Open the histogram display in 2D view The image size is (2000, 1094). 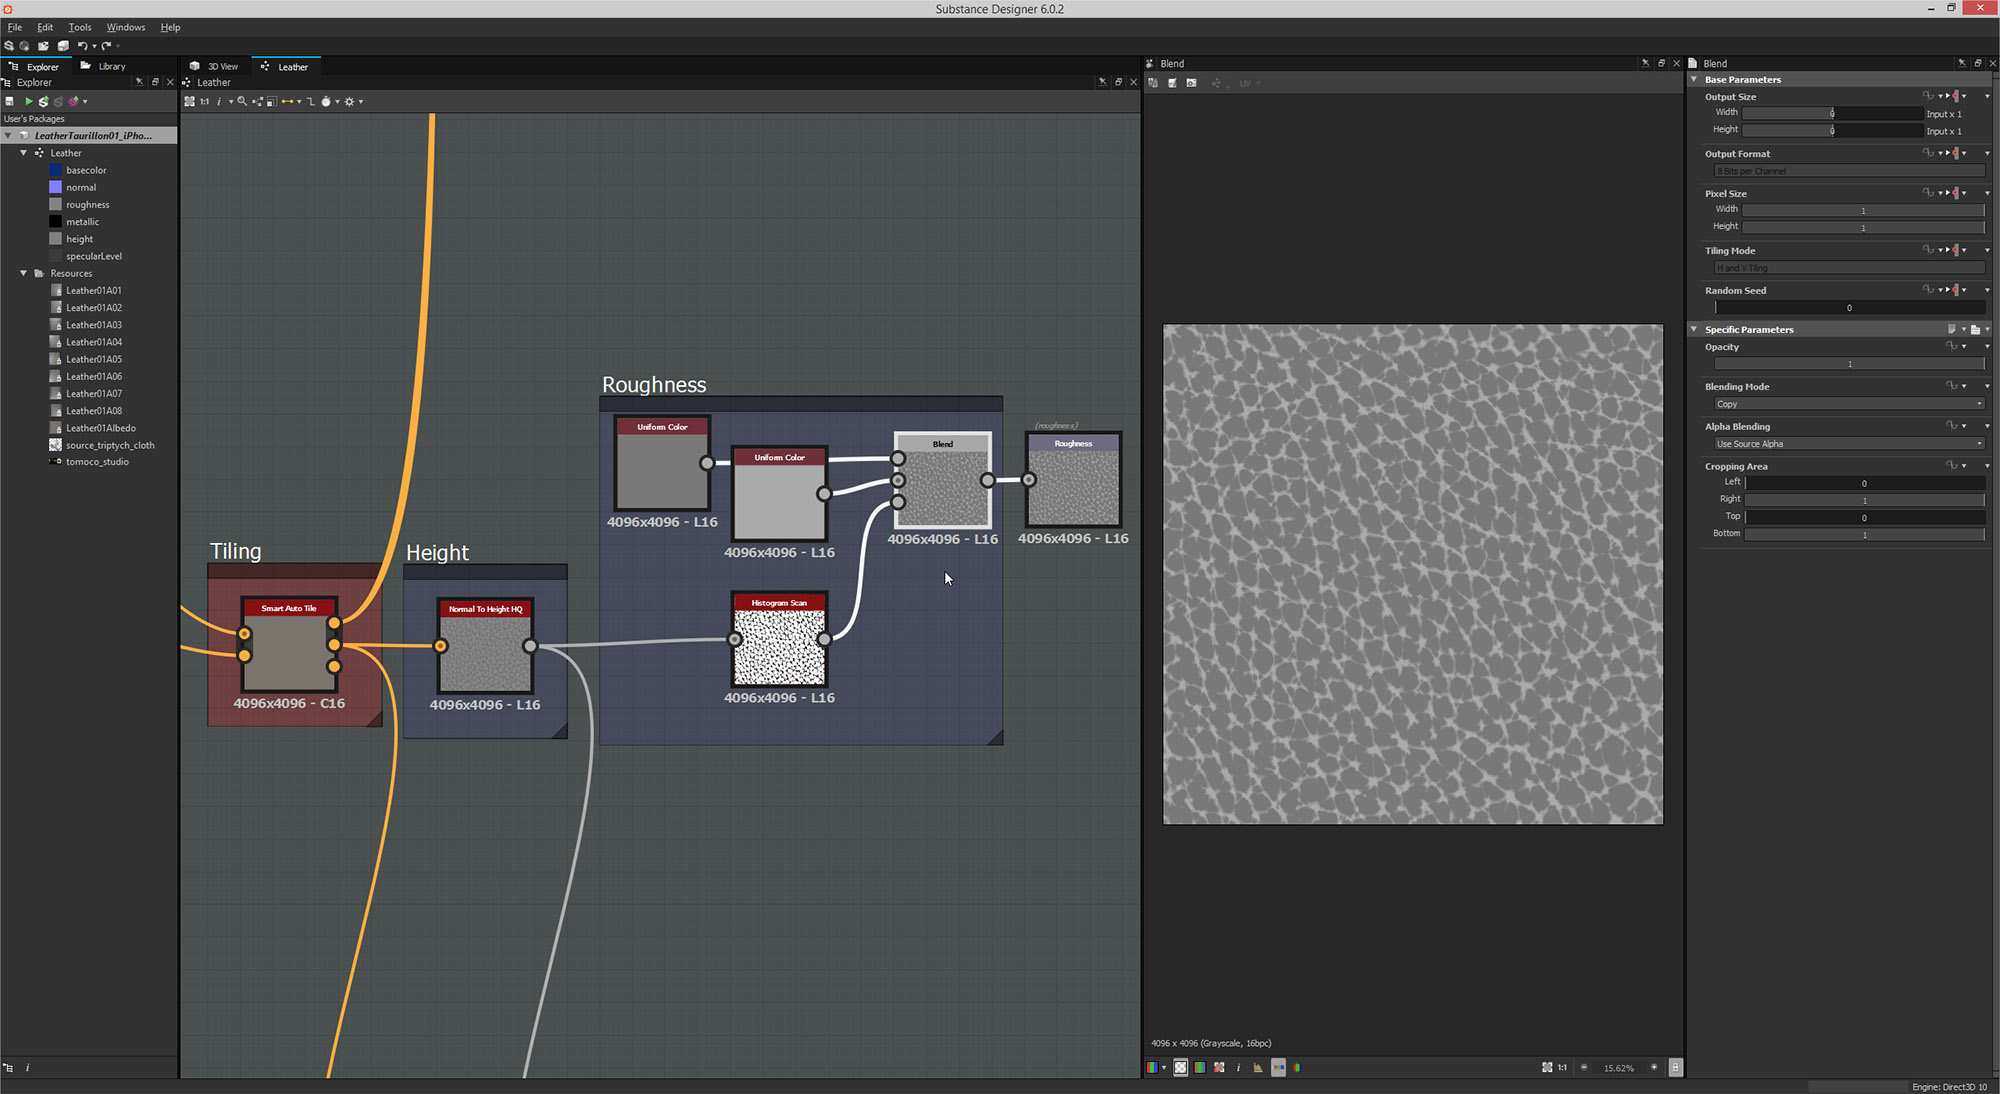tap(1258, 1067)
